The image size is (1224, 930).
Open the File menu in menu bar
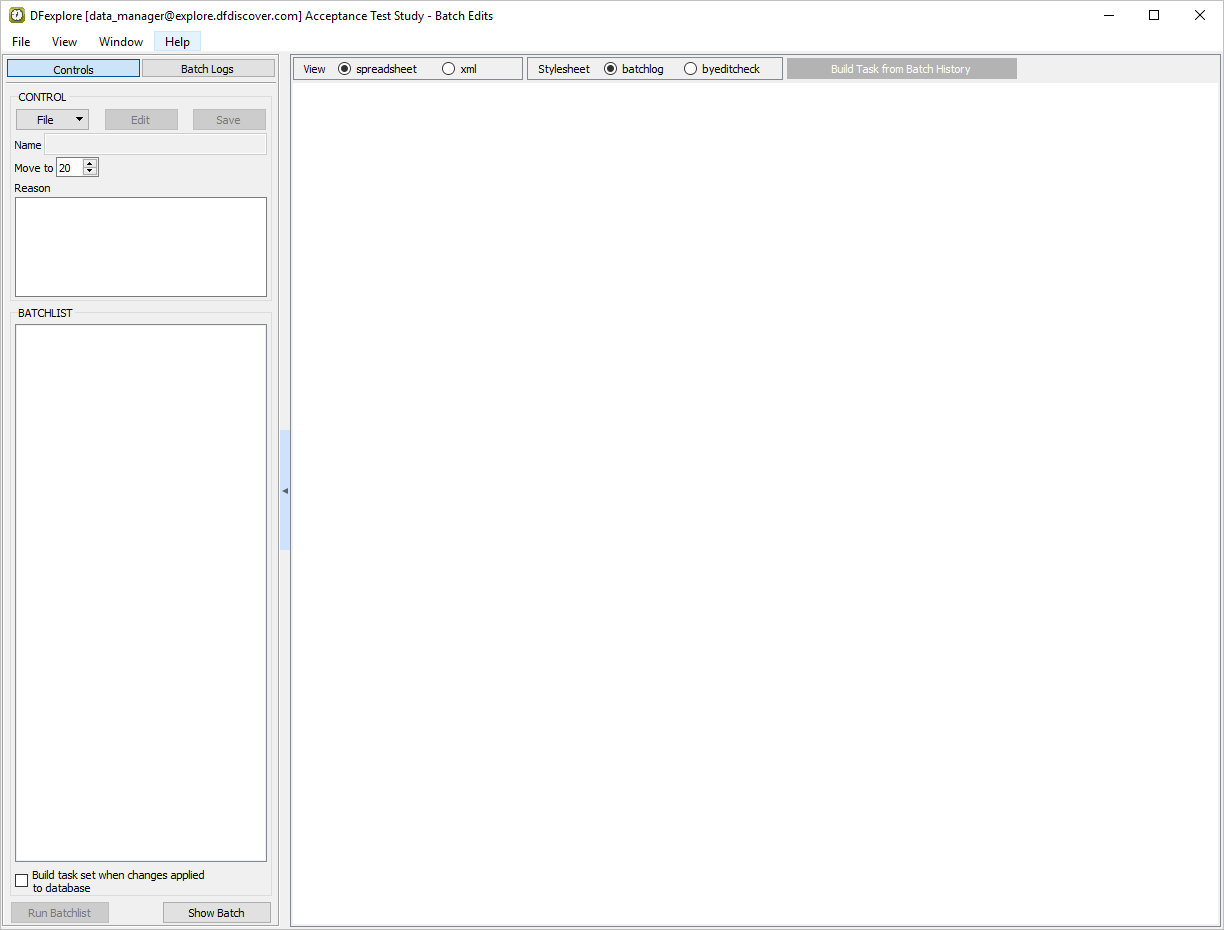(x=21, y=42)
